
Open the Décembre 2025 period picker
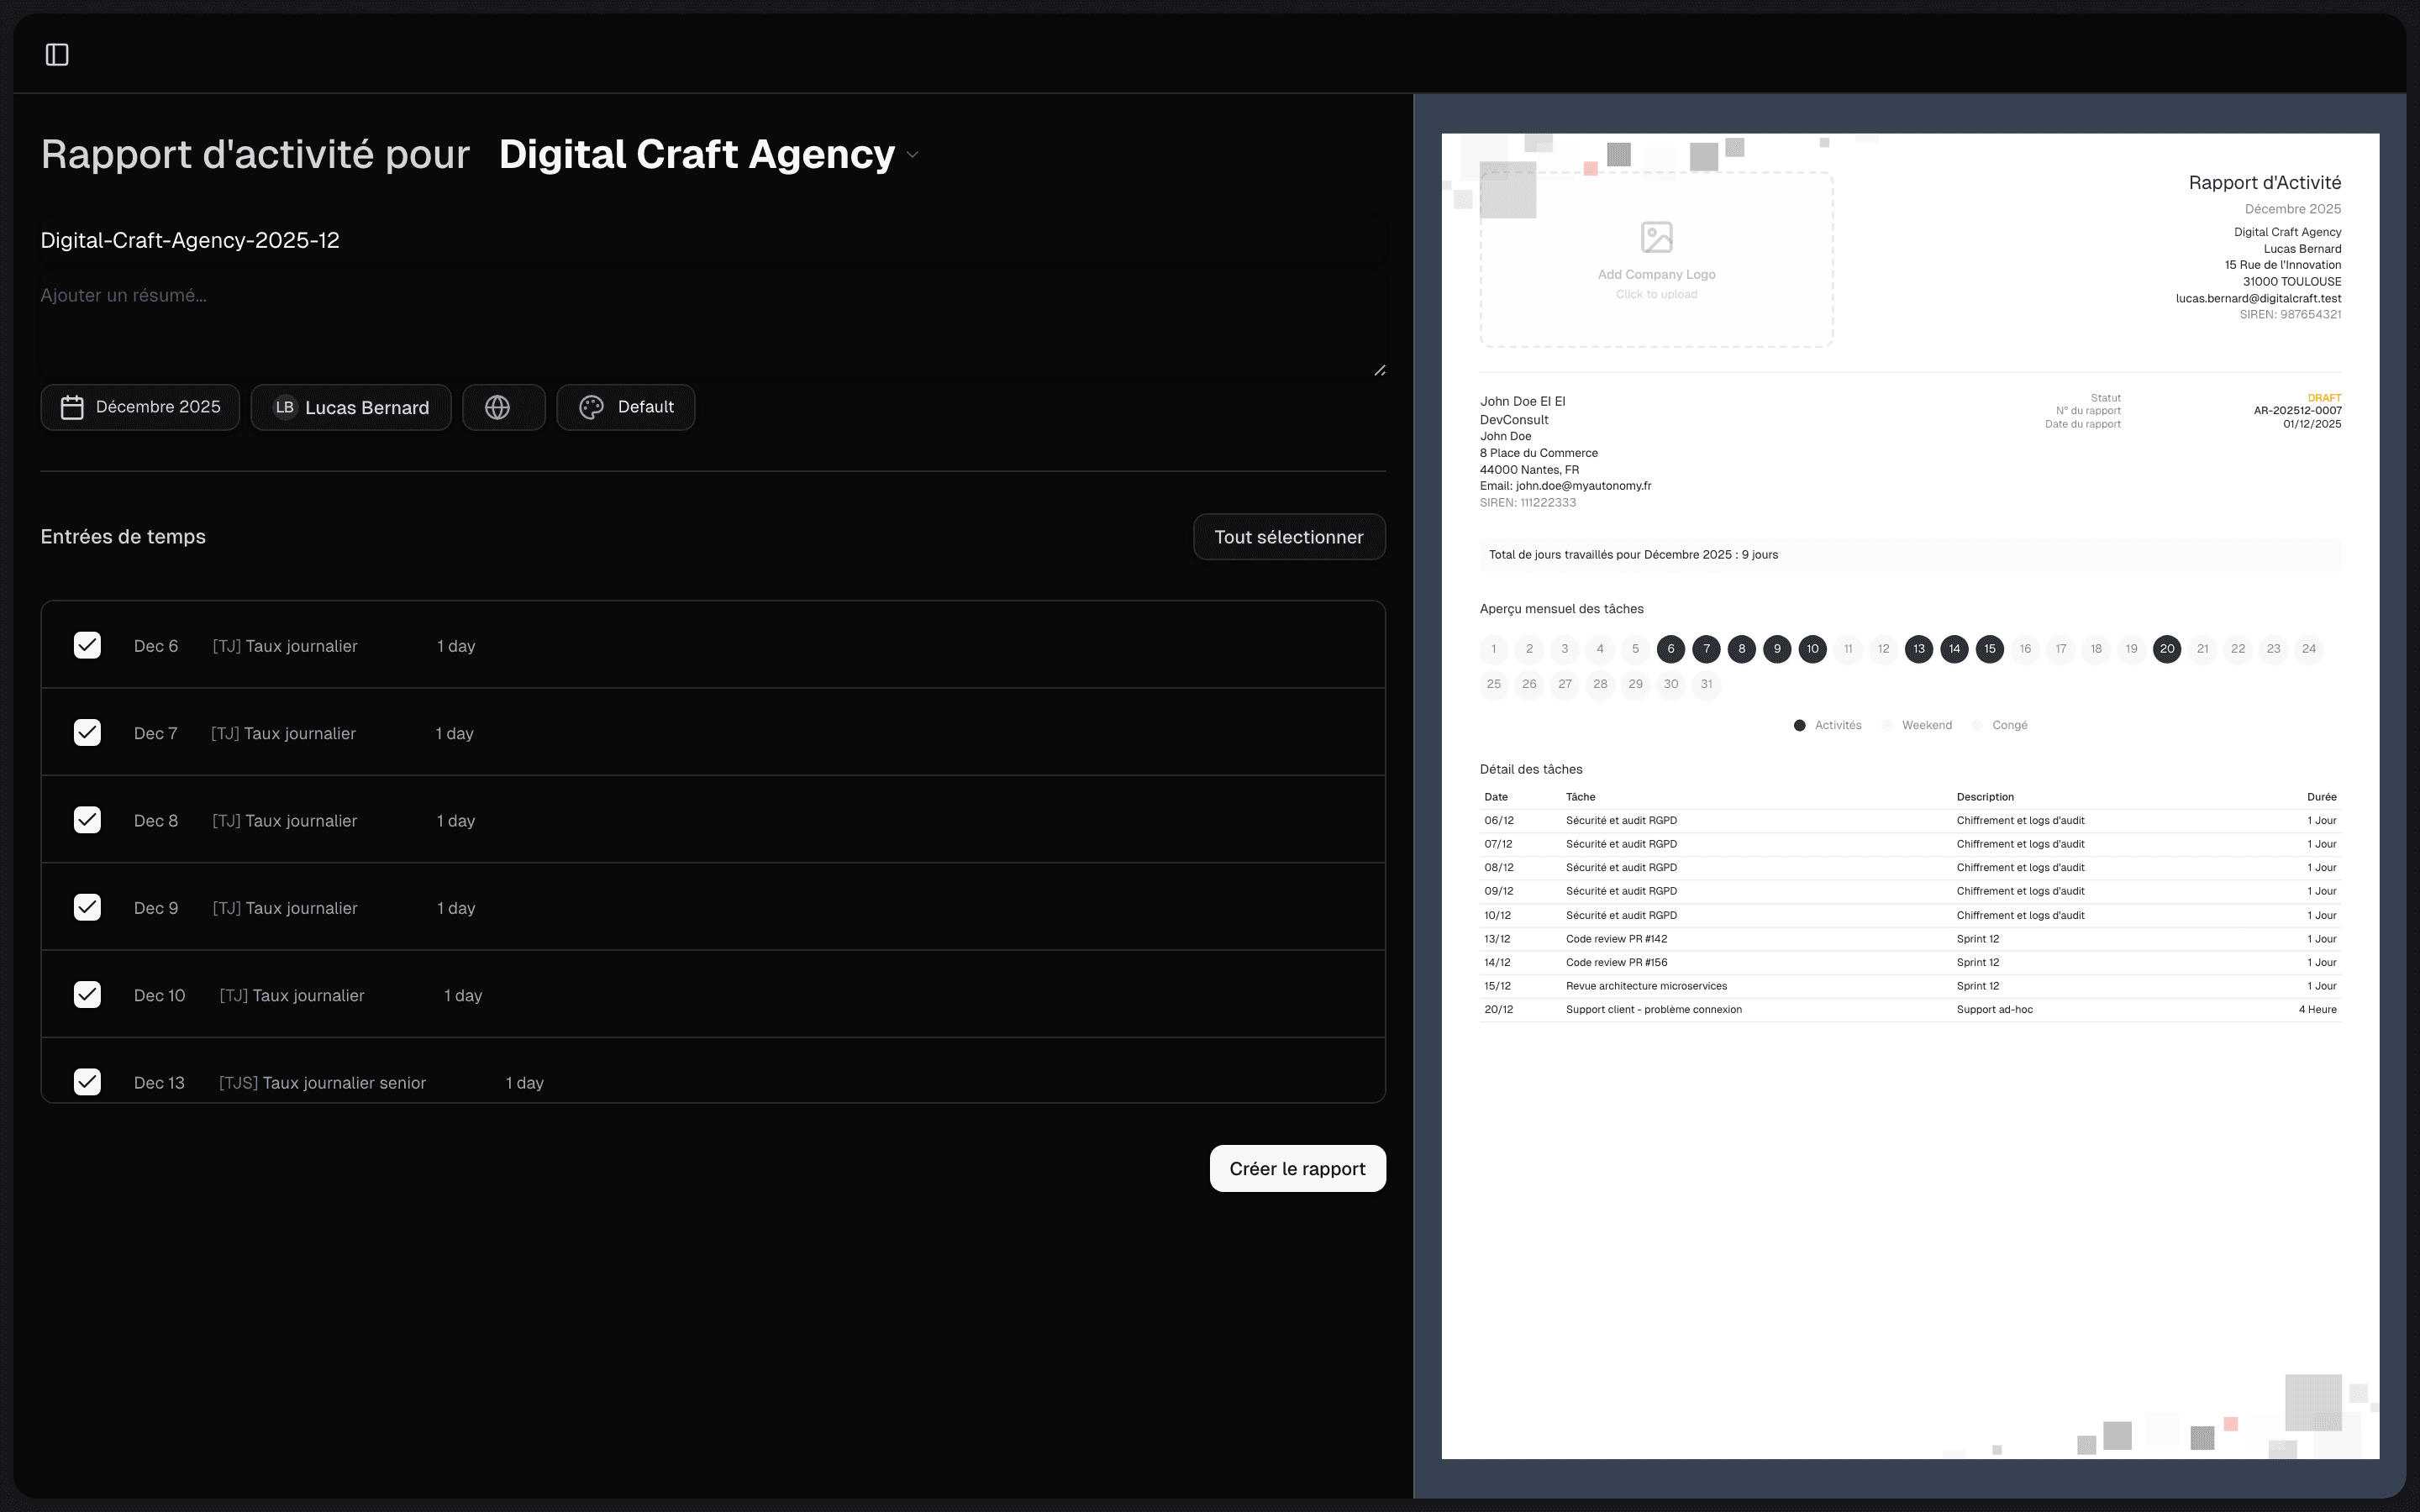coord(140,407)
